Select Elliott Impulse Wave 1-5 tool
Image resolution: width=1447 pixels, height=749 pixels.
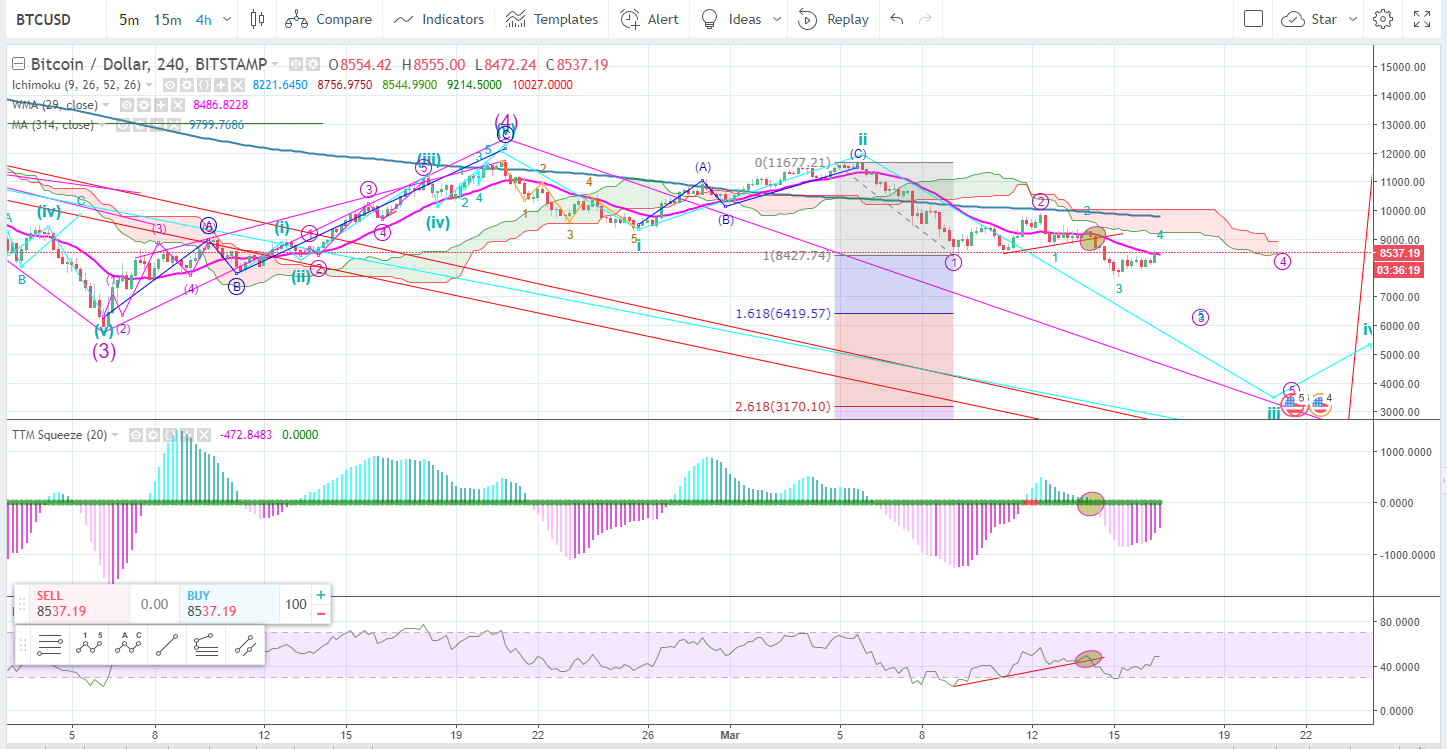coord(90,645)
